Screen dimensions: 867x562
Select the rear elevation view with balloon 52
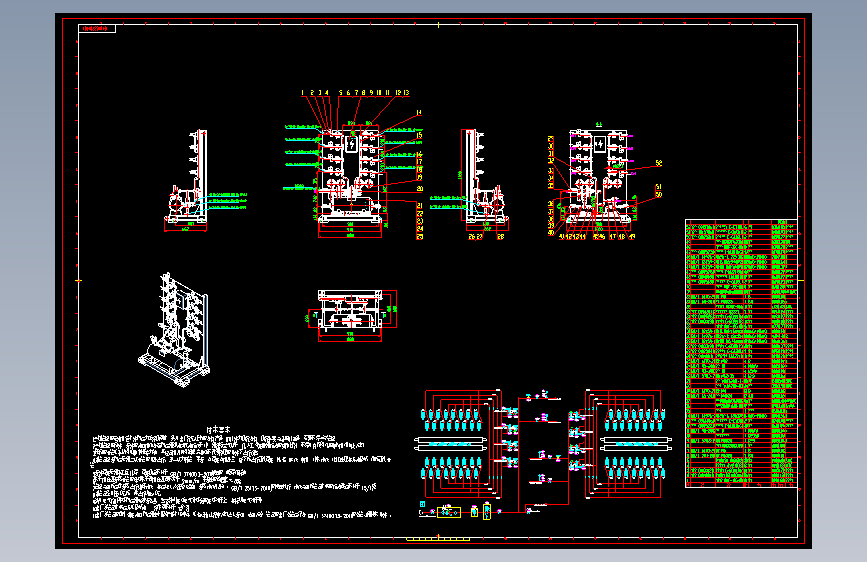599,178
